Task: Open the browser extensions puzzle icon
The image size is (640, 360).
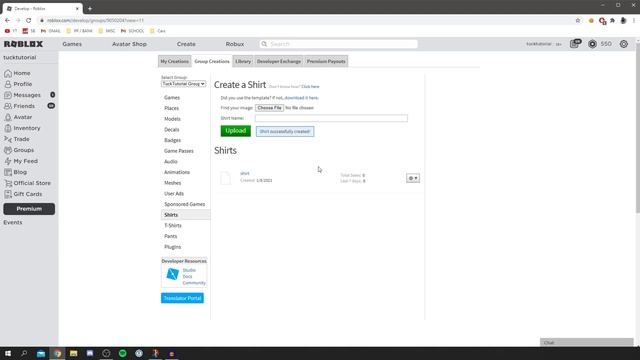Action: tap(612, 20)
